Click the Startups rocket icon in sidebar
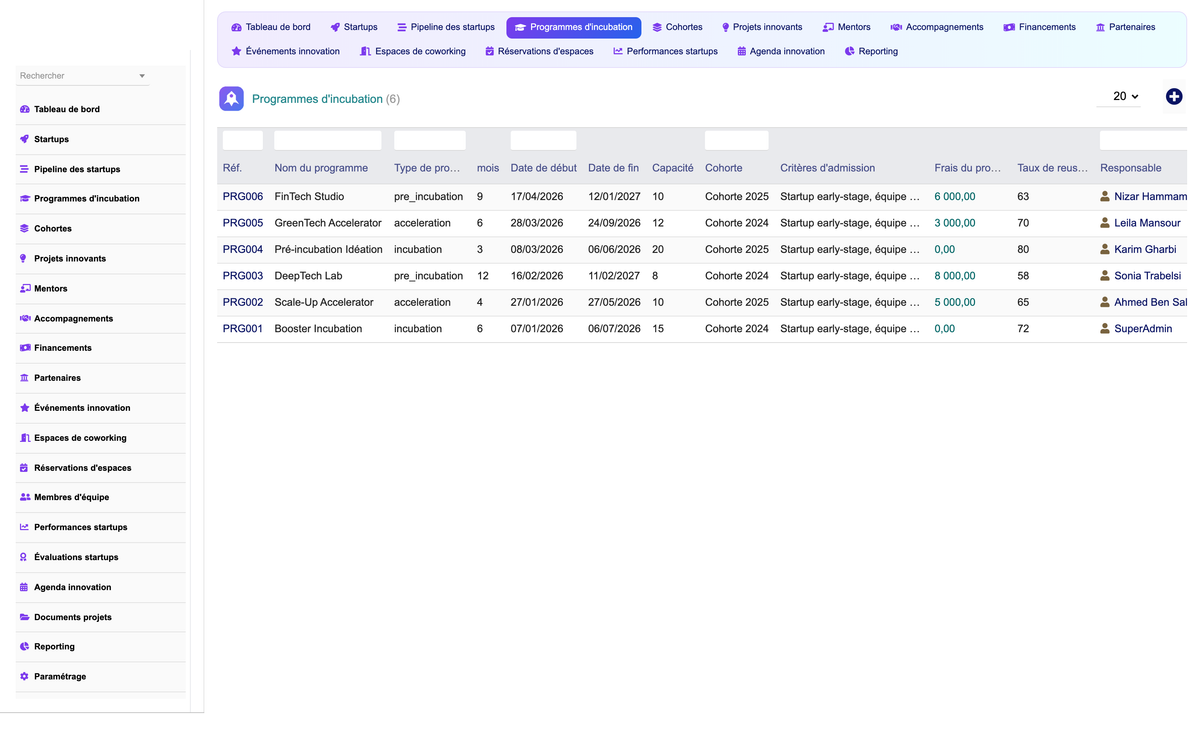 [x=25, y=139]
